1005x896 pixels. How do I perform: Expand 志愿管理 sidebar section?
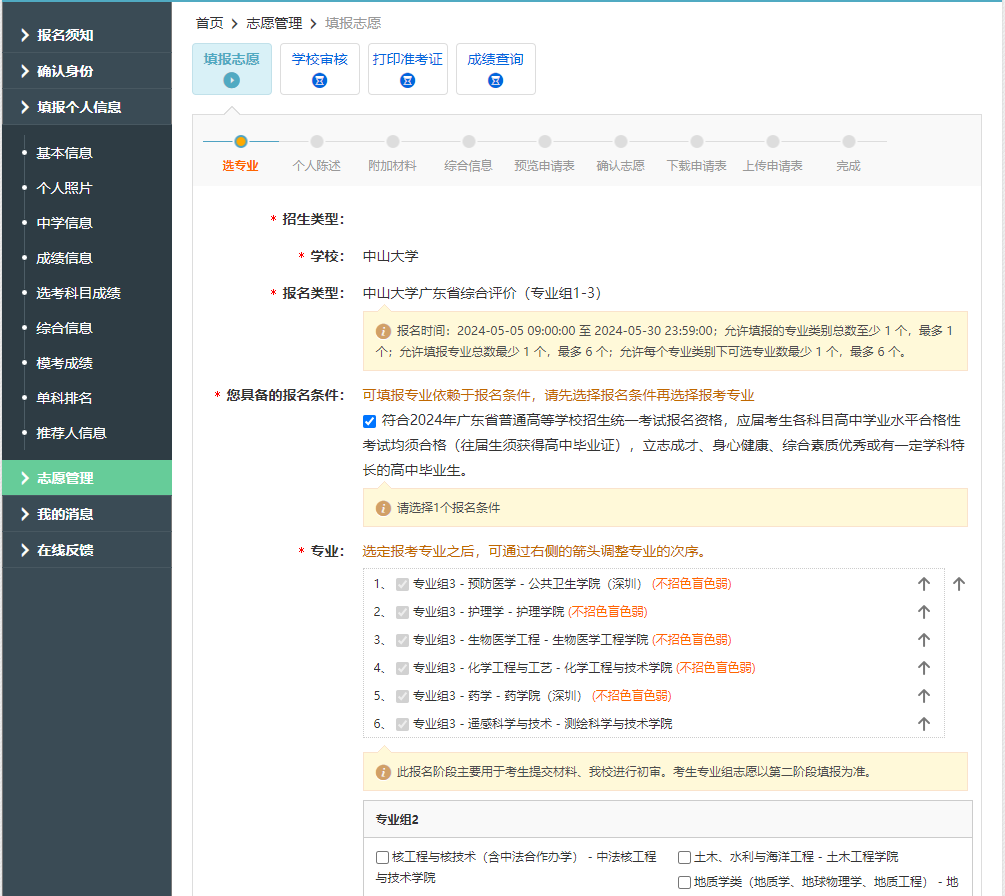coord(87,477)
